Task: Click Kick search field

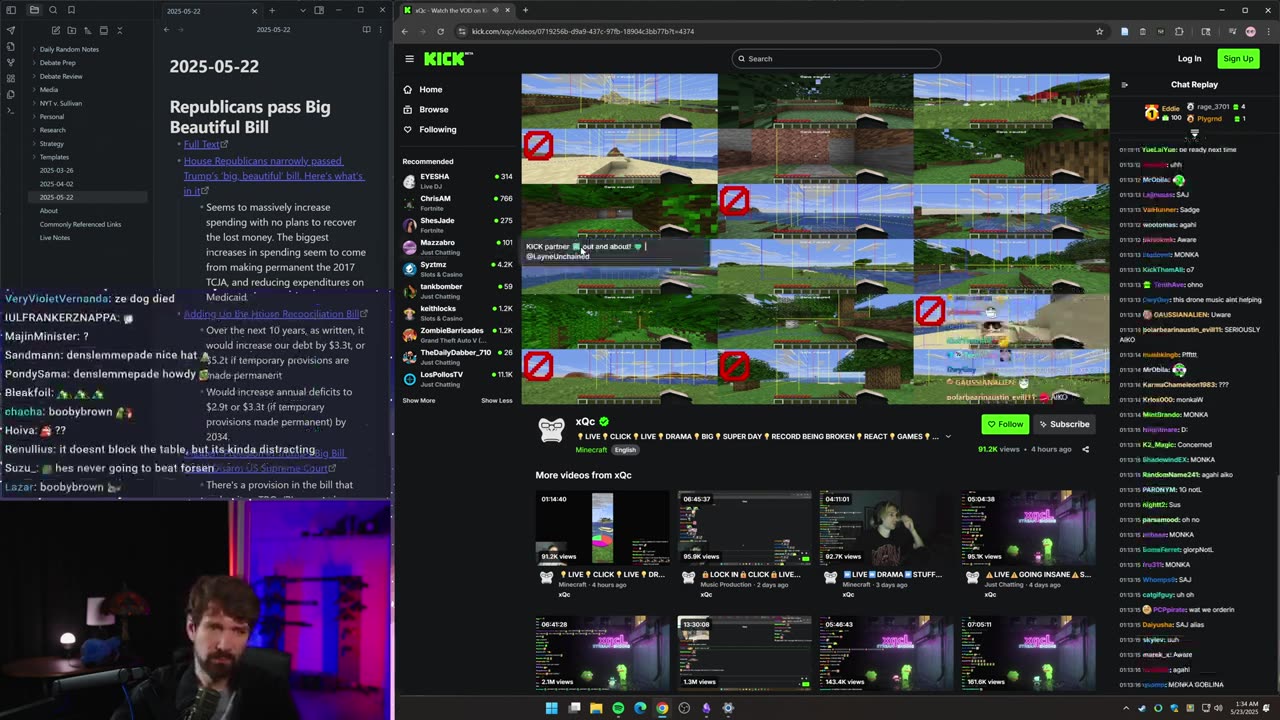Action: coord(836,58)
